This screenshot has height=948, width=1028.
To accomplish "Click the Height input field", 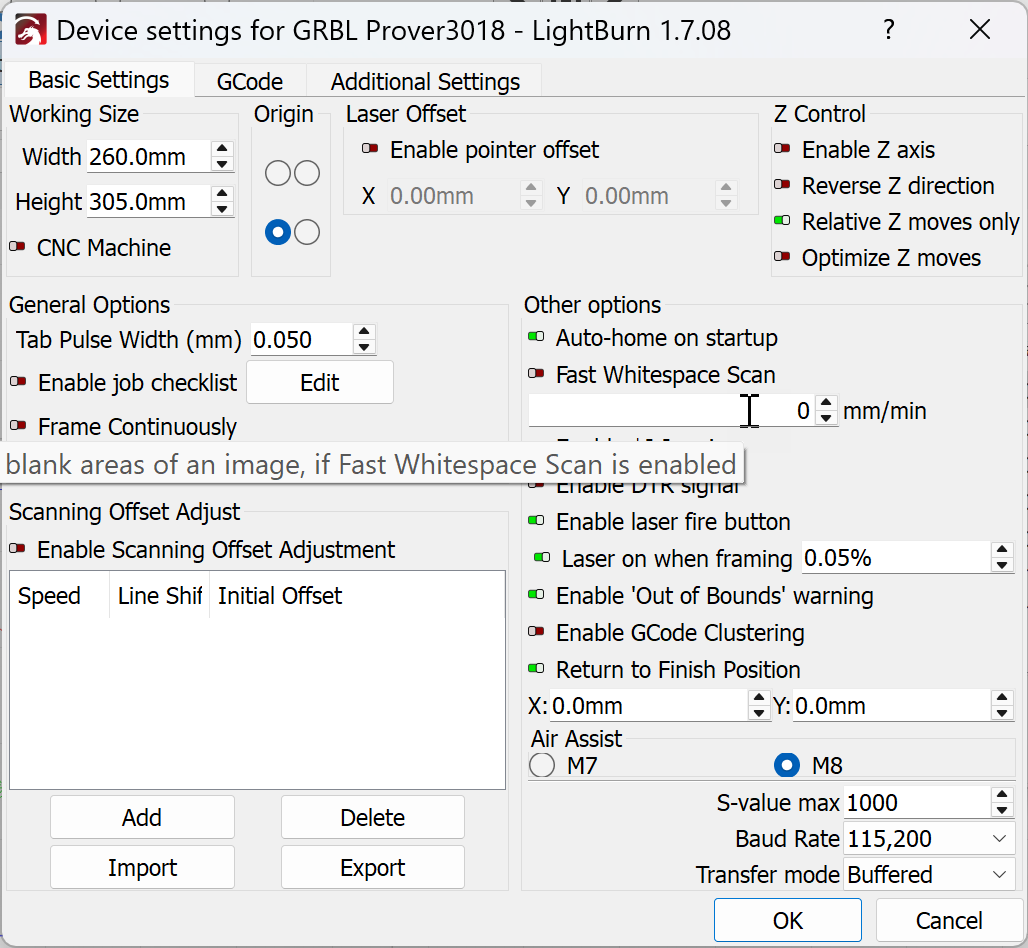I will coord(149,202).
